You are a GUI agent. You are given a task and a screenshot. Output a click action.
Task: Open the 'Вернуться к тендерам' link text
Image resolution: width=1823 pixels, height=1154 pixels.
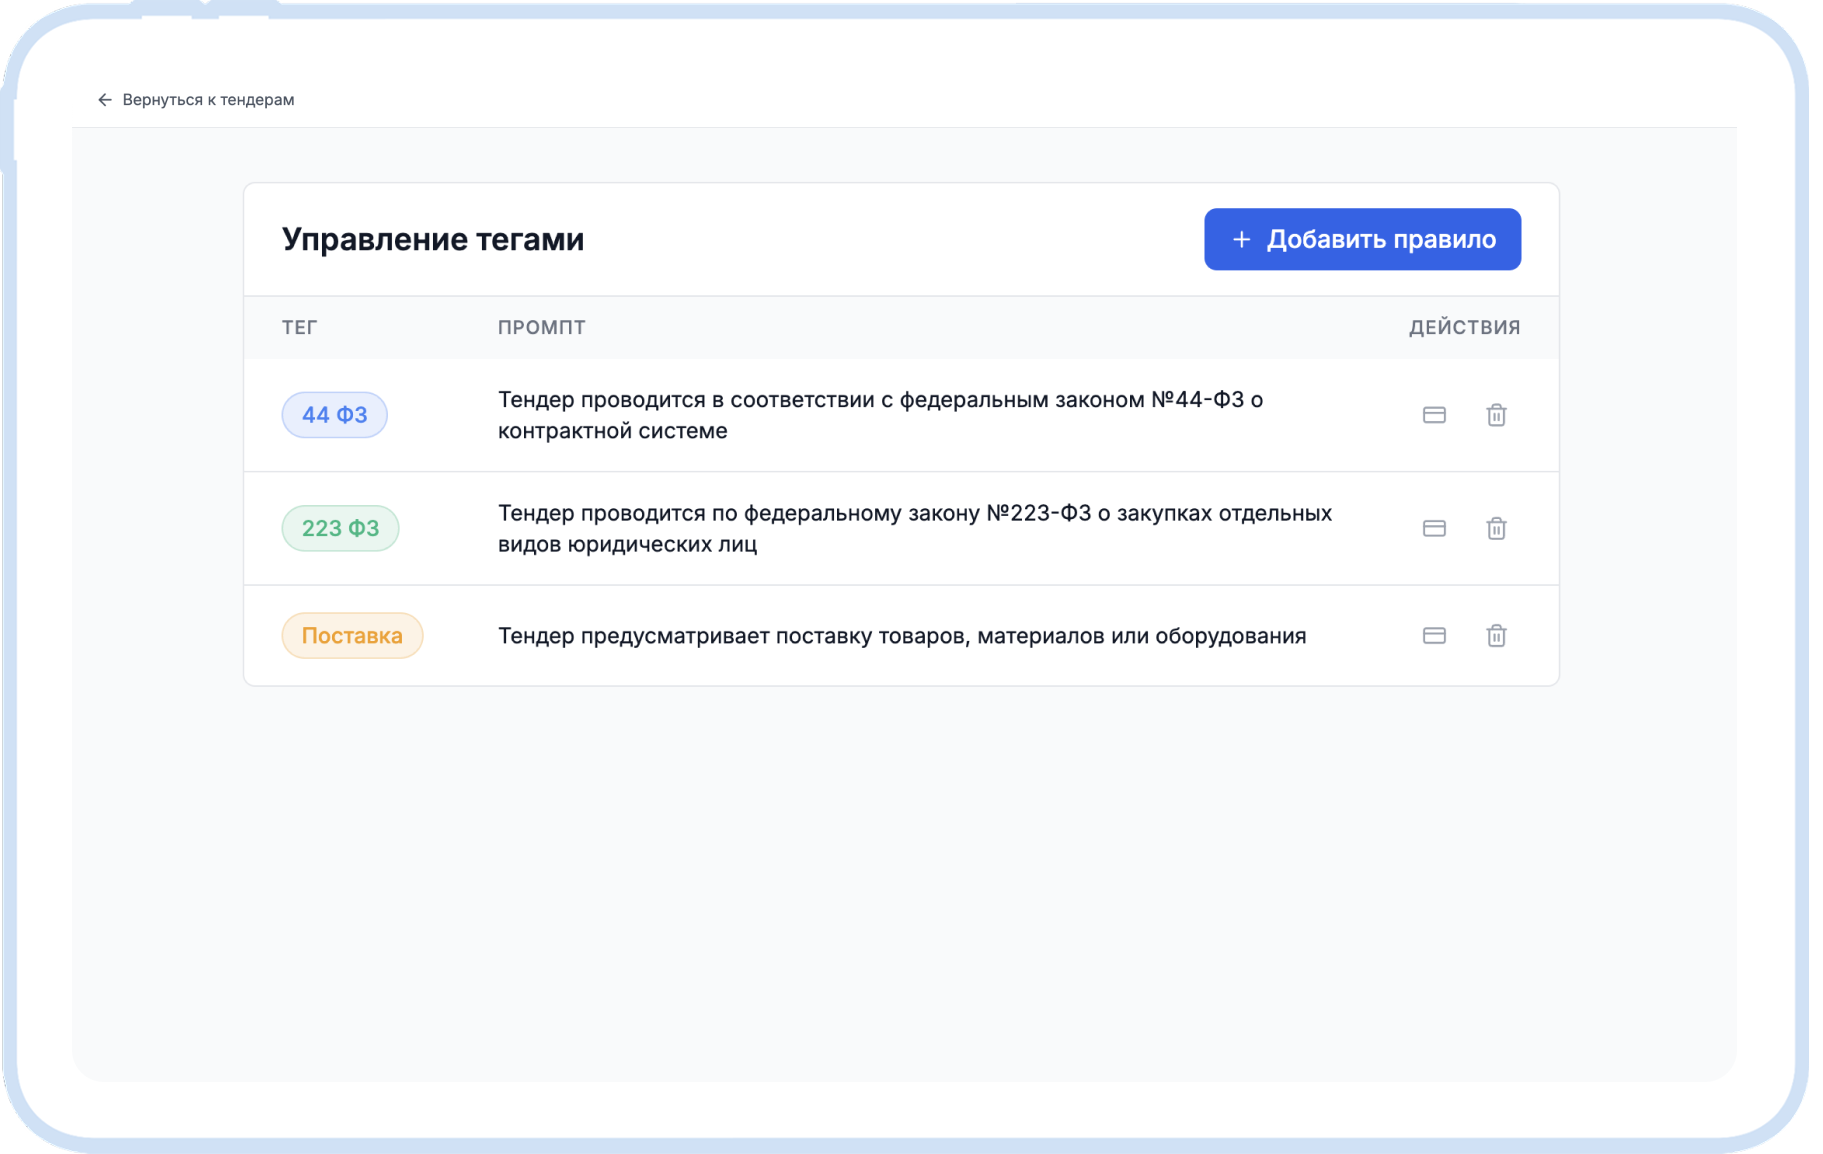(x=208, y=100)
